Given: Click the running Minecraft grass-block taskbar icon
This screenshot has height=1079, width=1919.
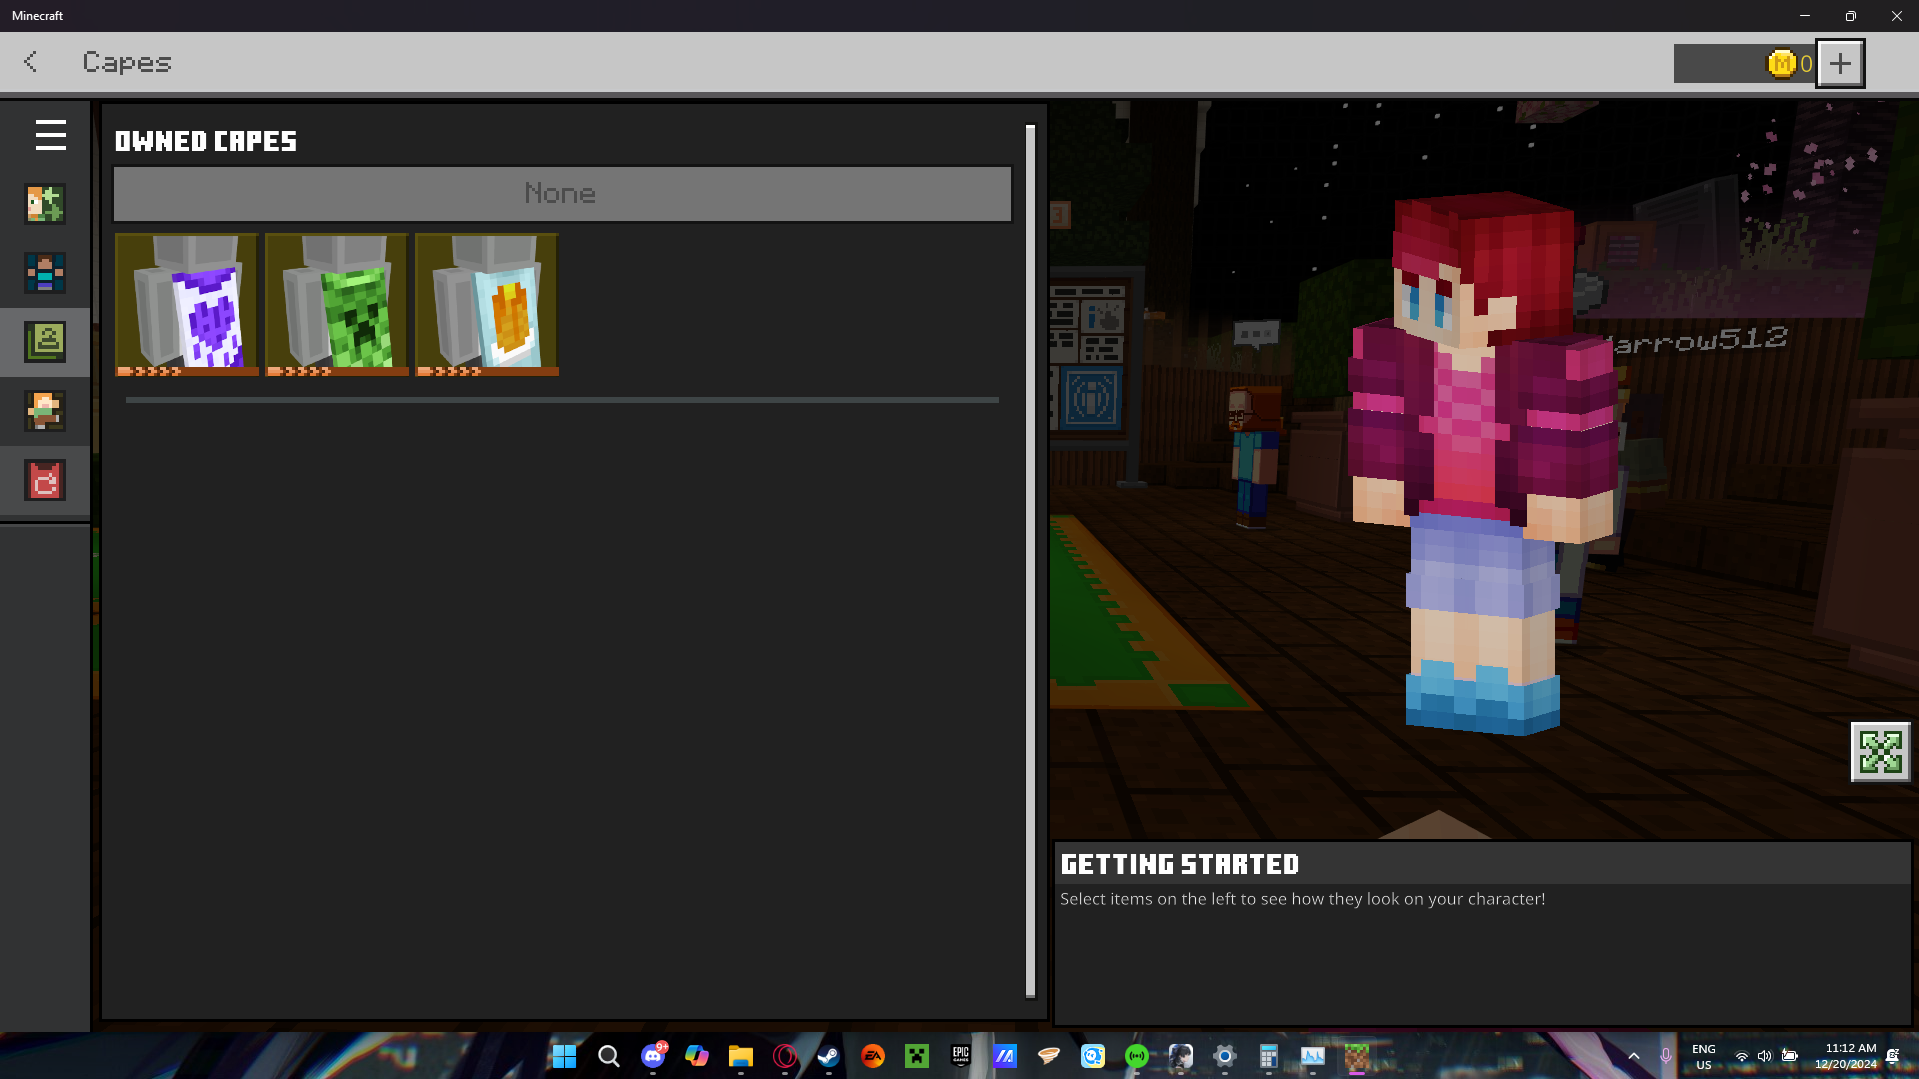Looking at the screenshot, I should pos(1357,1056).
